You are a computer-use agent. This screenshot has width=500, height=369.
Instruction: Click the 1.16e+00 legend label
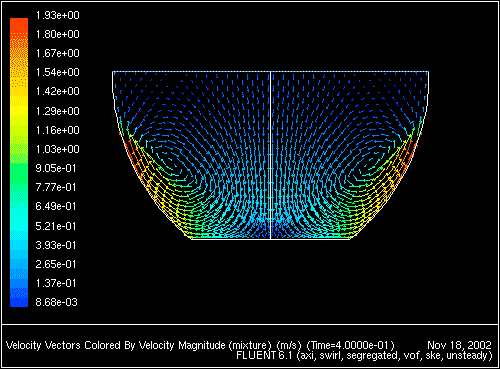[58, 130]
